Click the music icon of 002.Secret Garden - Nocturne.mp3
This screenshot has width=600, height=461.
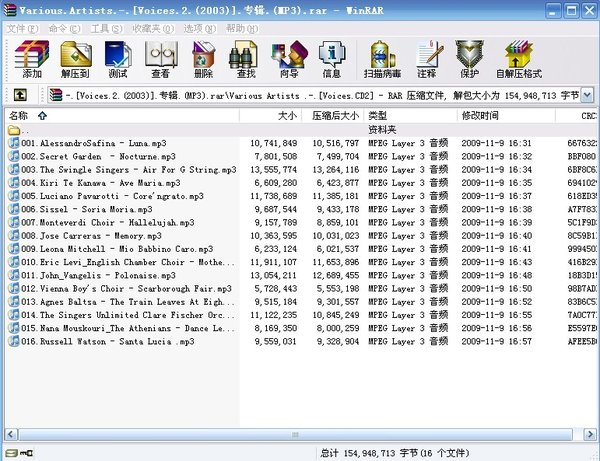(14, 156)
